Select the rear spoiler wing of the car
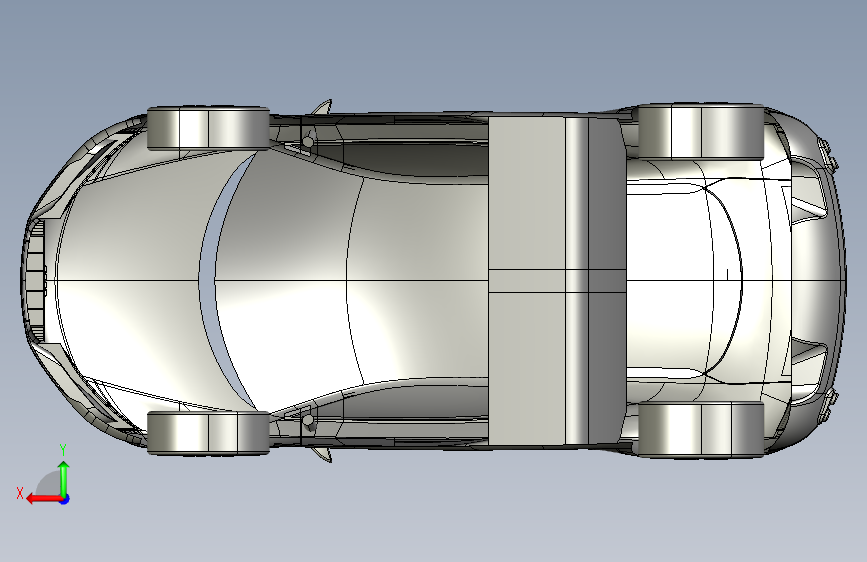The image size is (867, 562). [x=557, y=280]
